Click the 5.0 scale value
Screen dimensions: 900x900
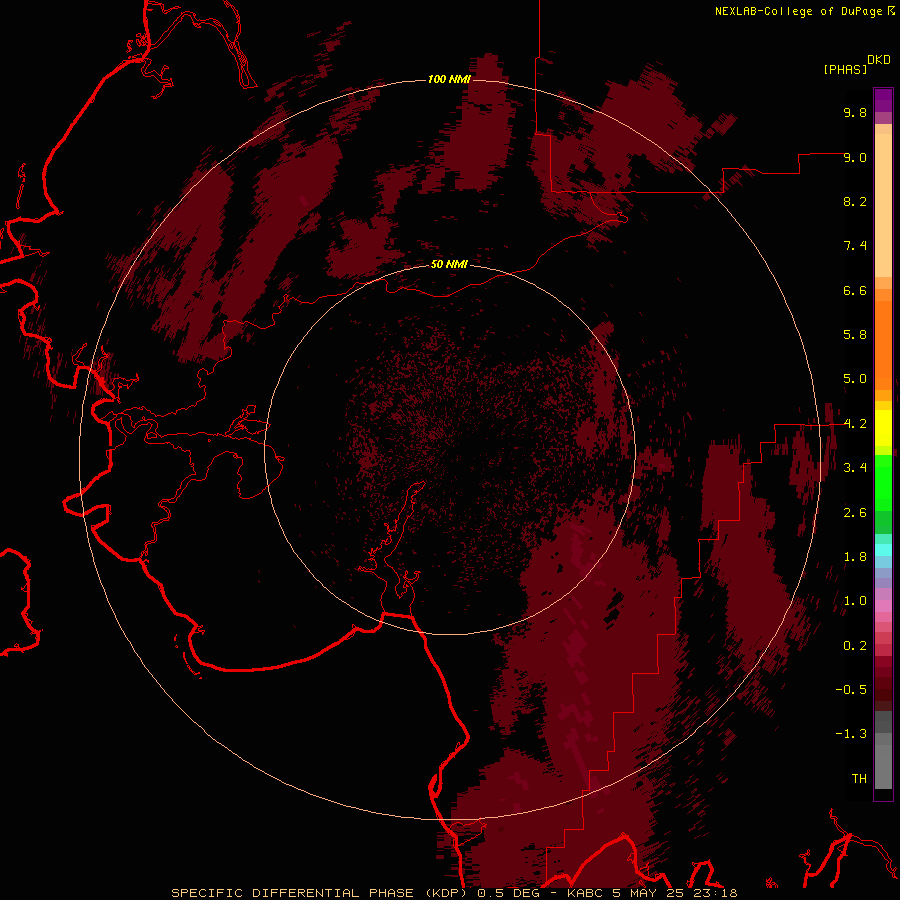pos(855,379)
